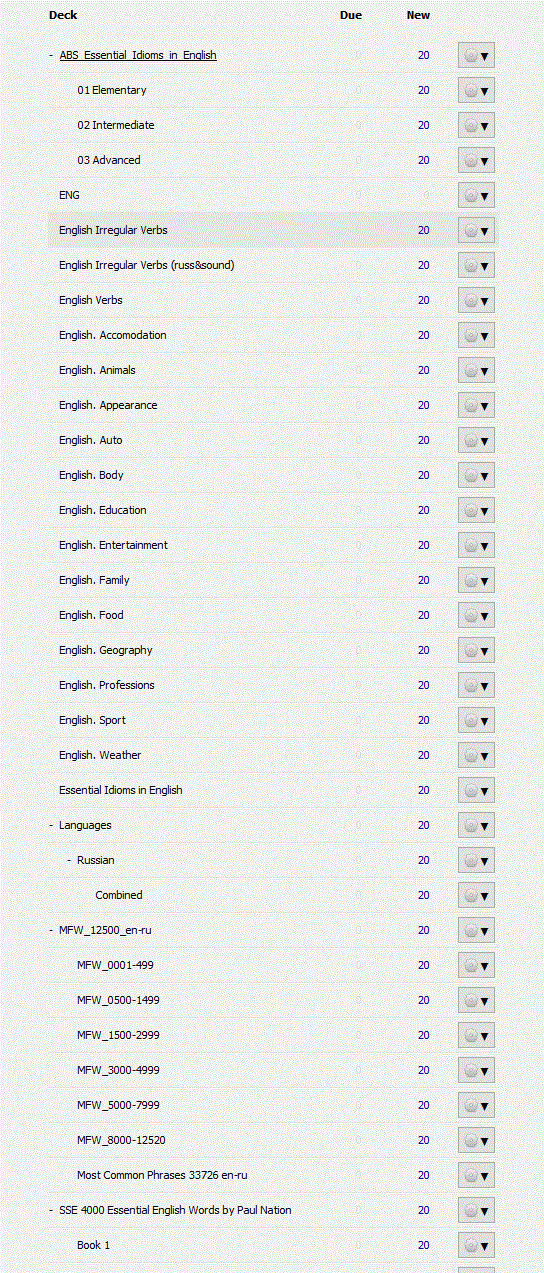Viewport: 544px width, 1273px height.
Task: Open the English Verbs deck
Action: [x=91, y=300]
